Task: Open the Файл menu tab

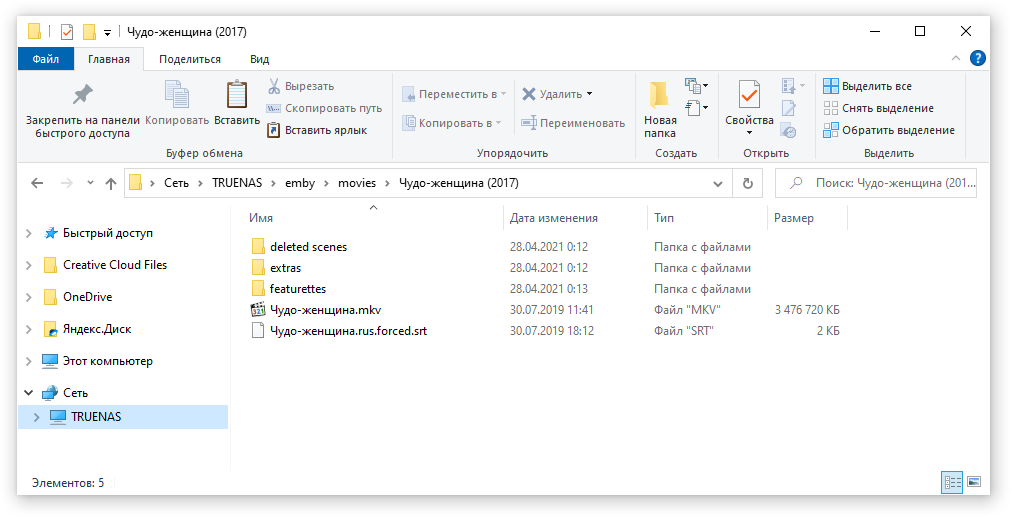Action: (46, 59)
